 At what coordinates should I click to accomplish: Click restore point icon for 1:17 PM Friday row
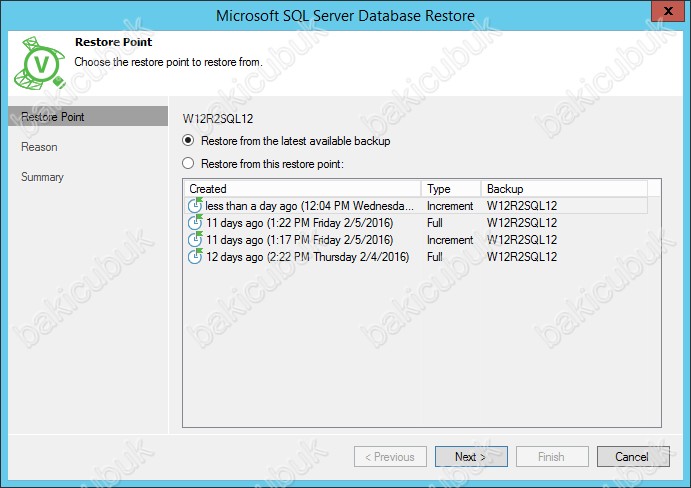pos(195,240)
